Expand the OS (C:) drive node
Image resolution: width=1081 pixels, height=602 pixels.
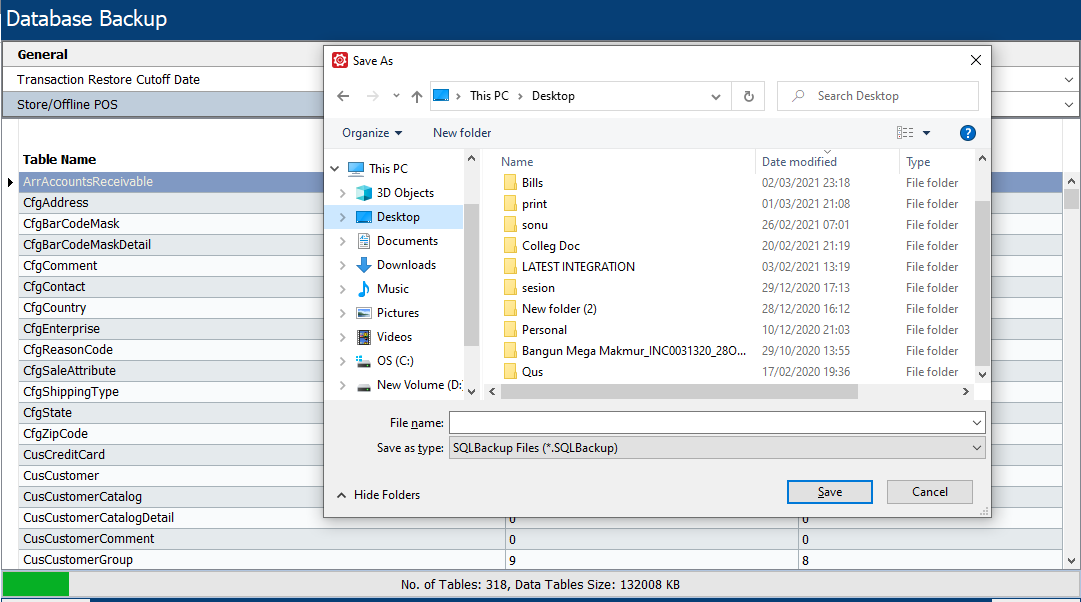click(x=343, y=361)
